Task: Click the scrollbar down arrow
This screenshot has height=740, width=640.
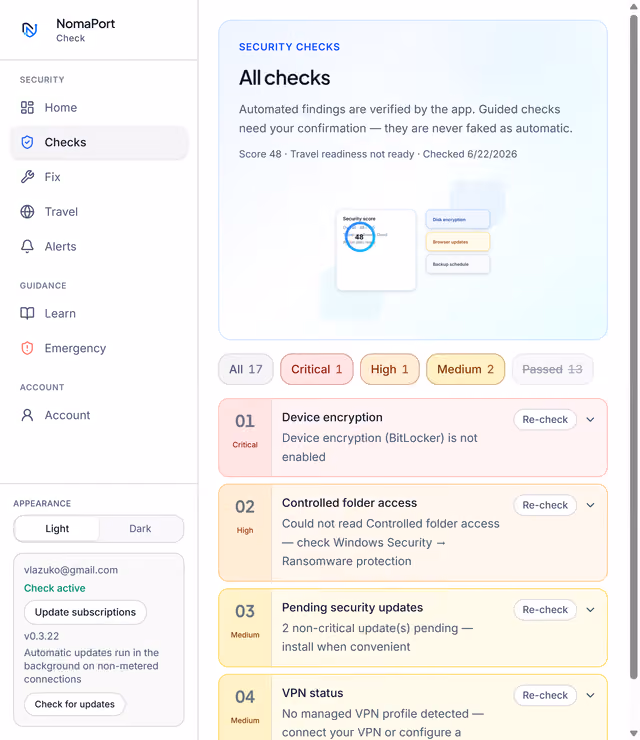Action: pos(634,733)
